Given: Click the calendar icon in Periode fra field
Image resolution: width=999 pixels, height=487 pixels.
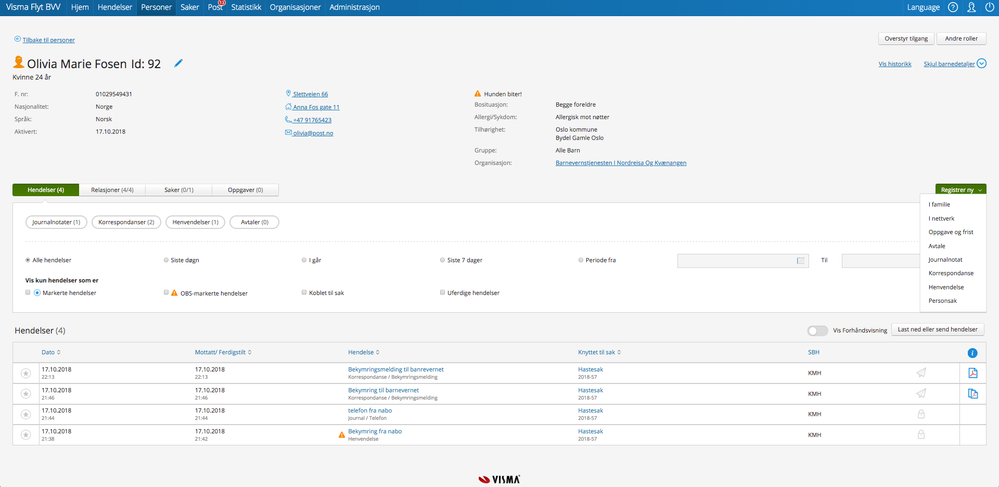Looking at the screenshot, I should pyautogui.click(x=800, y=261).
